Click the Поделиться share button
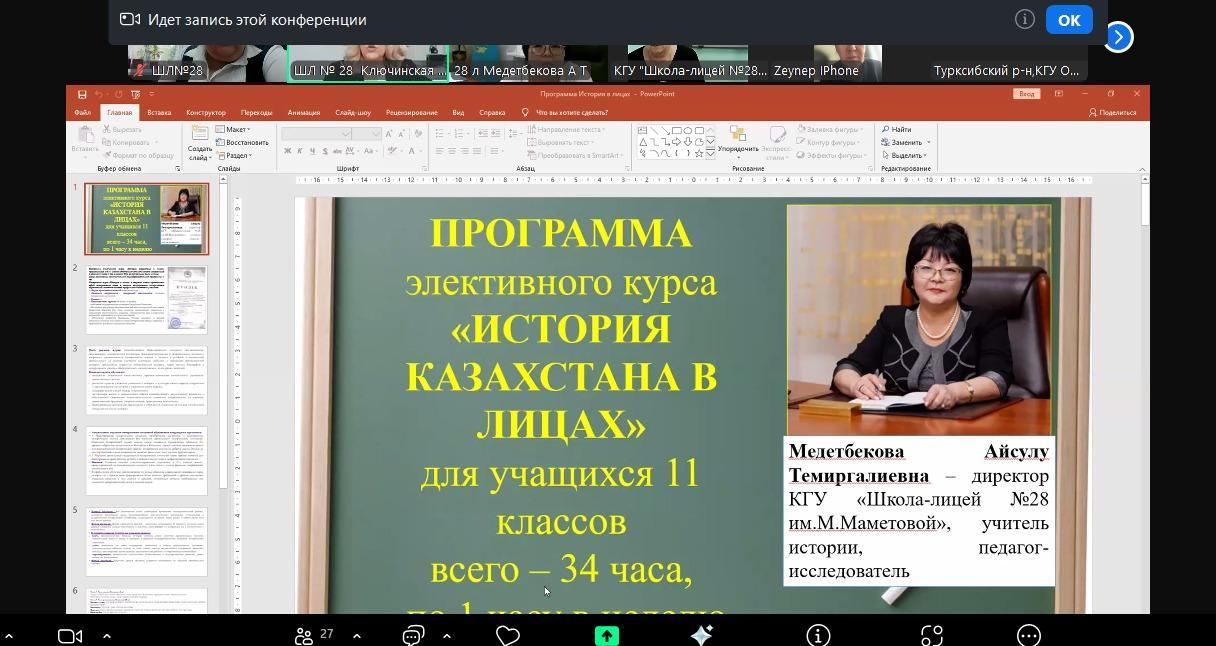 click(x=1112, y=113)
